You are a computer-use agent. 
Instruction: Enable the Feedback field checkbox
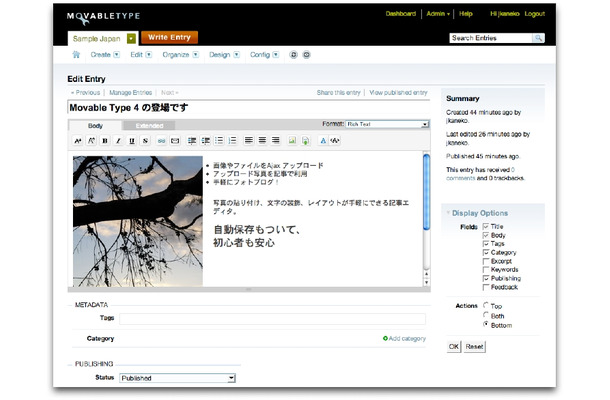pyautogui.click(x=486, y=287)
